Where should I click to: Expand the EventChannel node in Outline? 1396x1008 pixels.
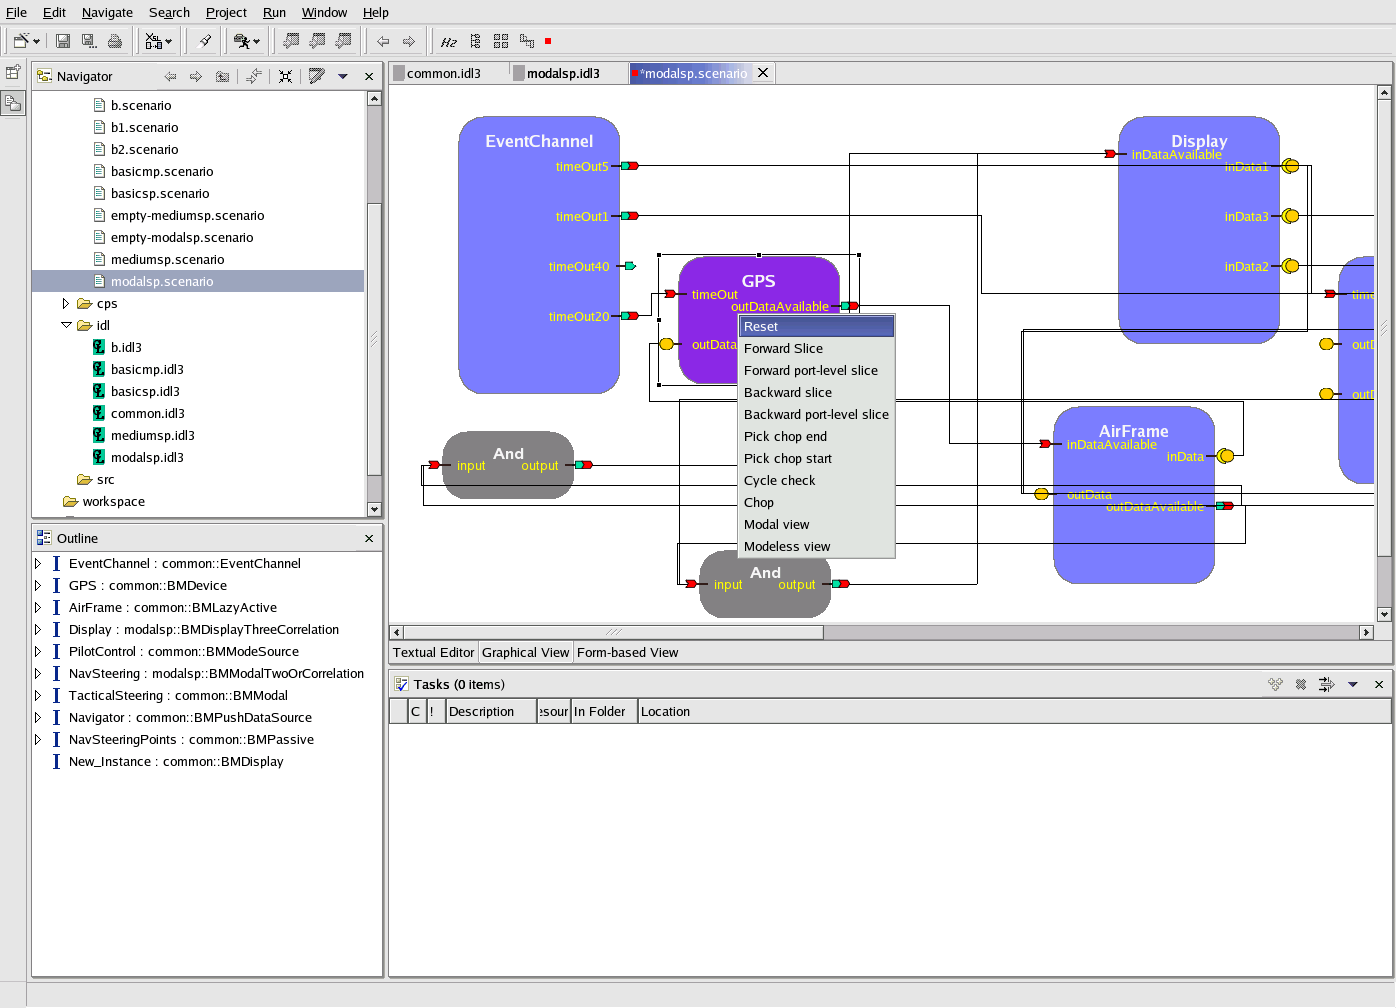click(38, 563)
